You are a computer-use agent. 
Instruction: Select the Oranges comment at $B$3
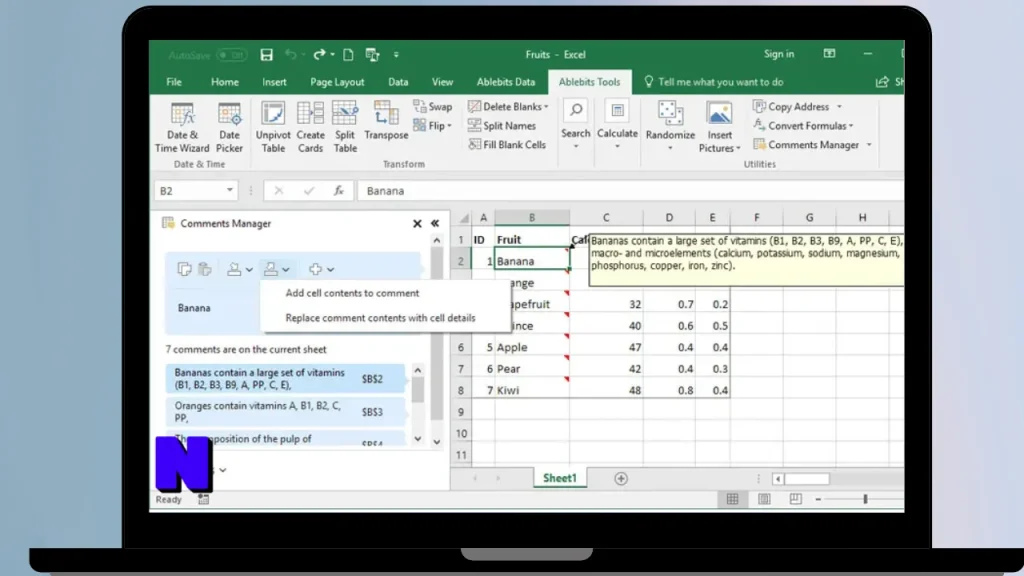[285, 412]
